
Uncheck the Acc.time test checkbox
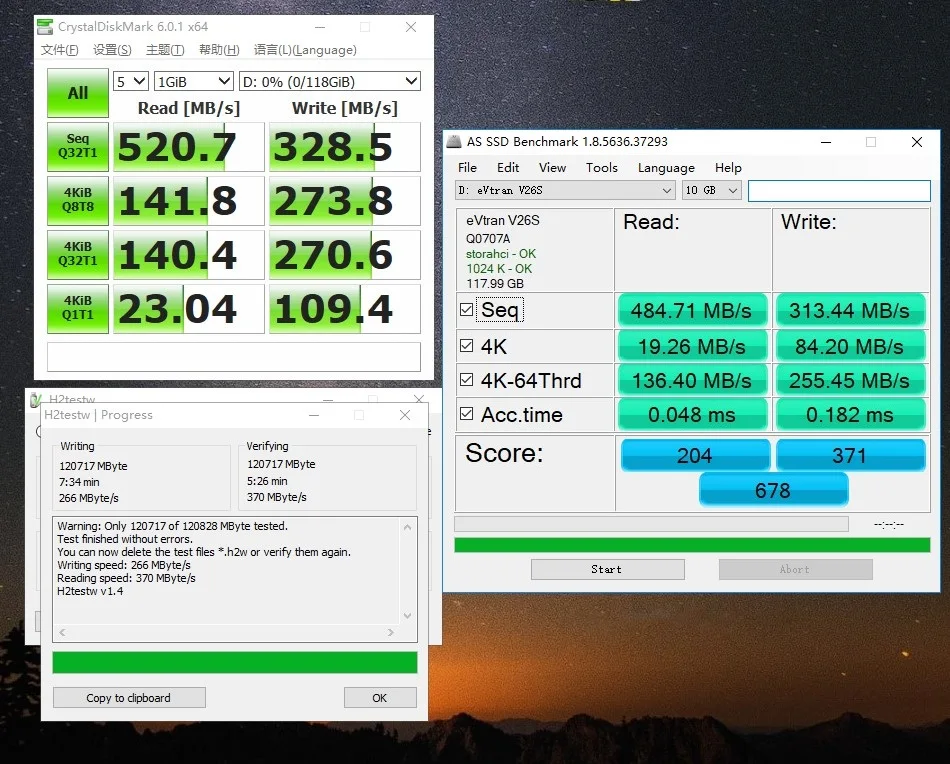tap(467, 413)
